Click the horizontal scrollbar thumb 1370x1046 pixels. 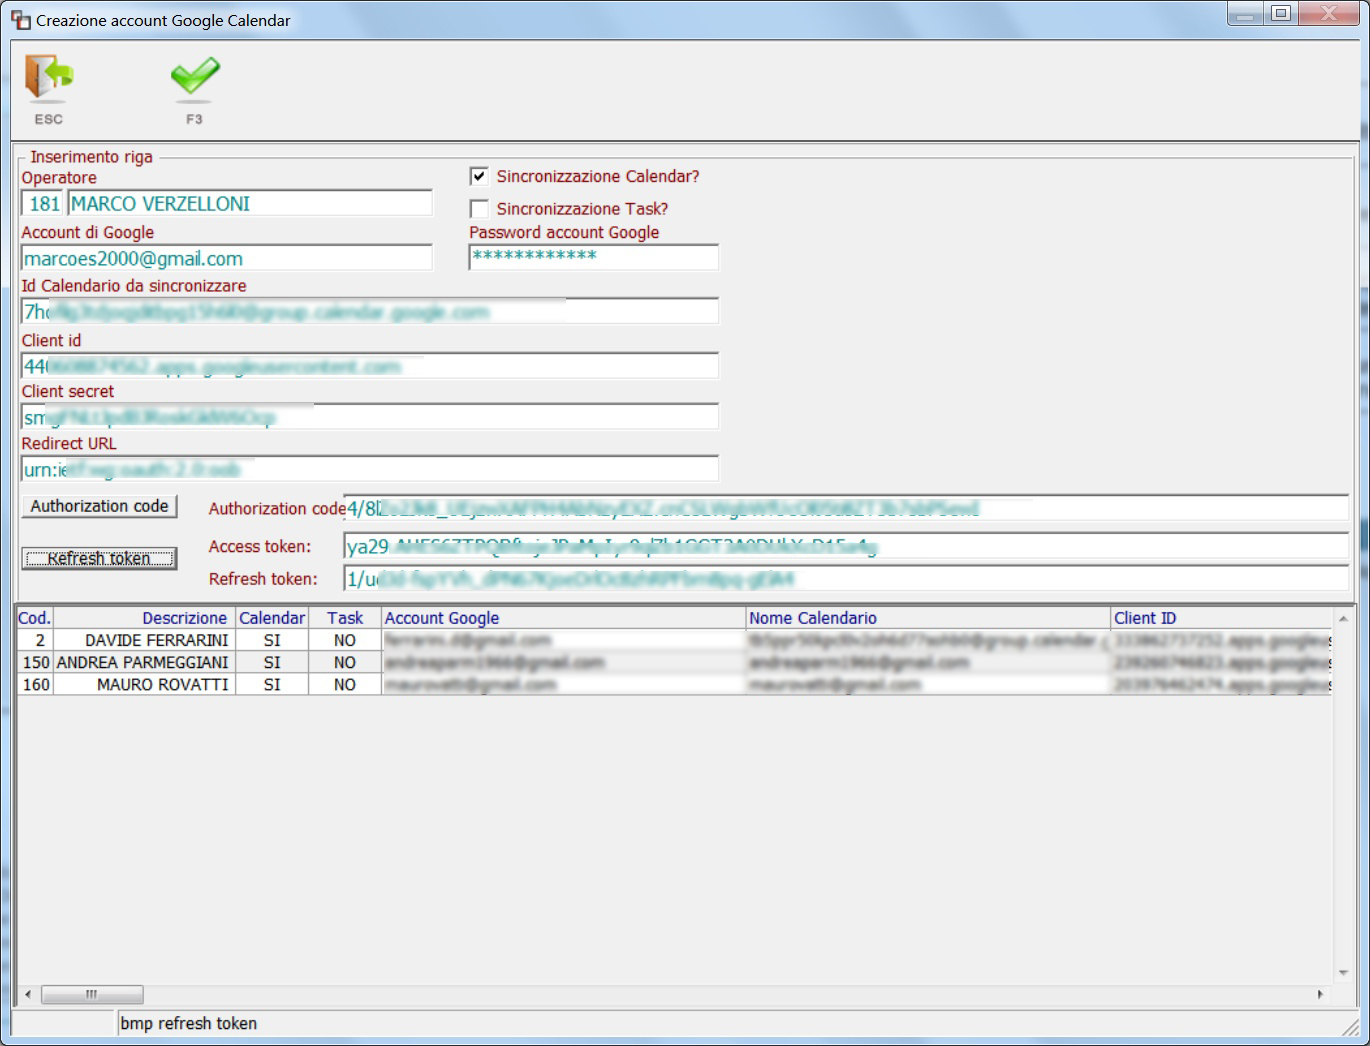92,994
